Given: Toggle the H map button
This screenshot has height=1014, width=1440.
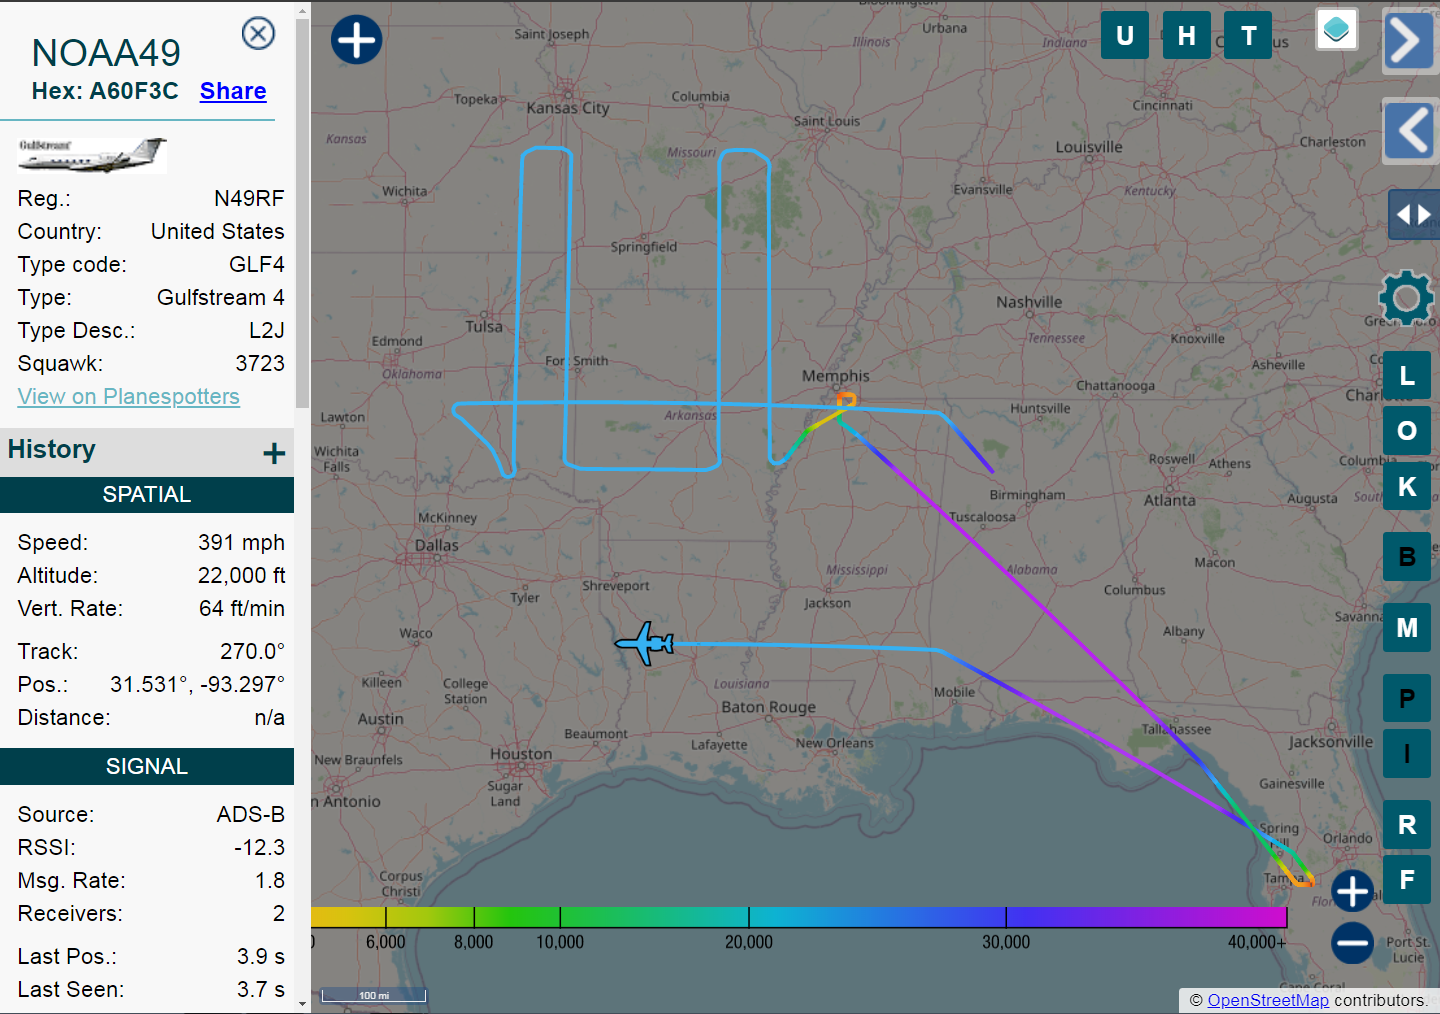Looking at the screenshot, I should coord(1187,36).
